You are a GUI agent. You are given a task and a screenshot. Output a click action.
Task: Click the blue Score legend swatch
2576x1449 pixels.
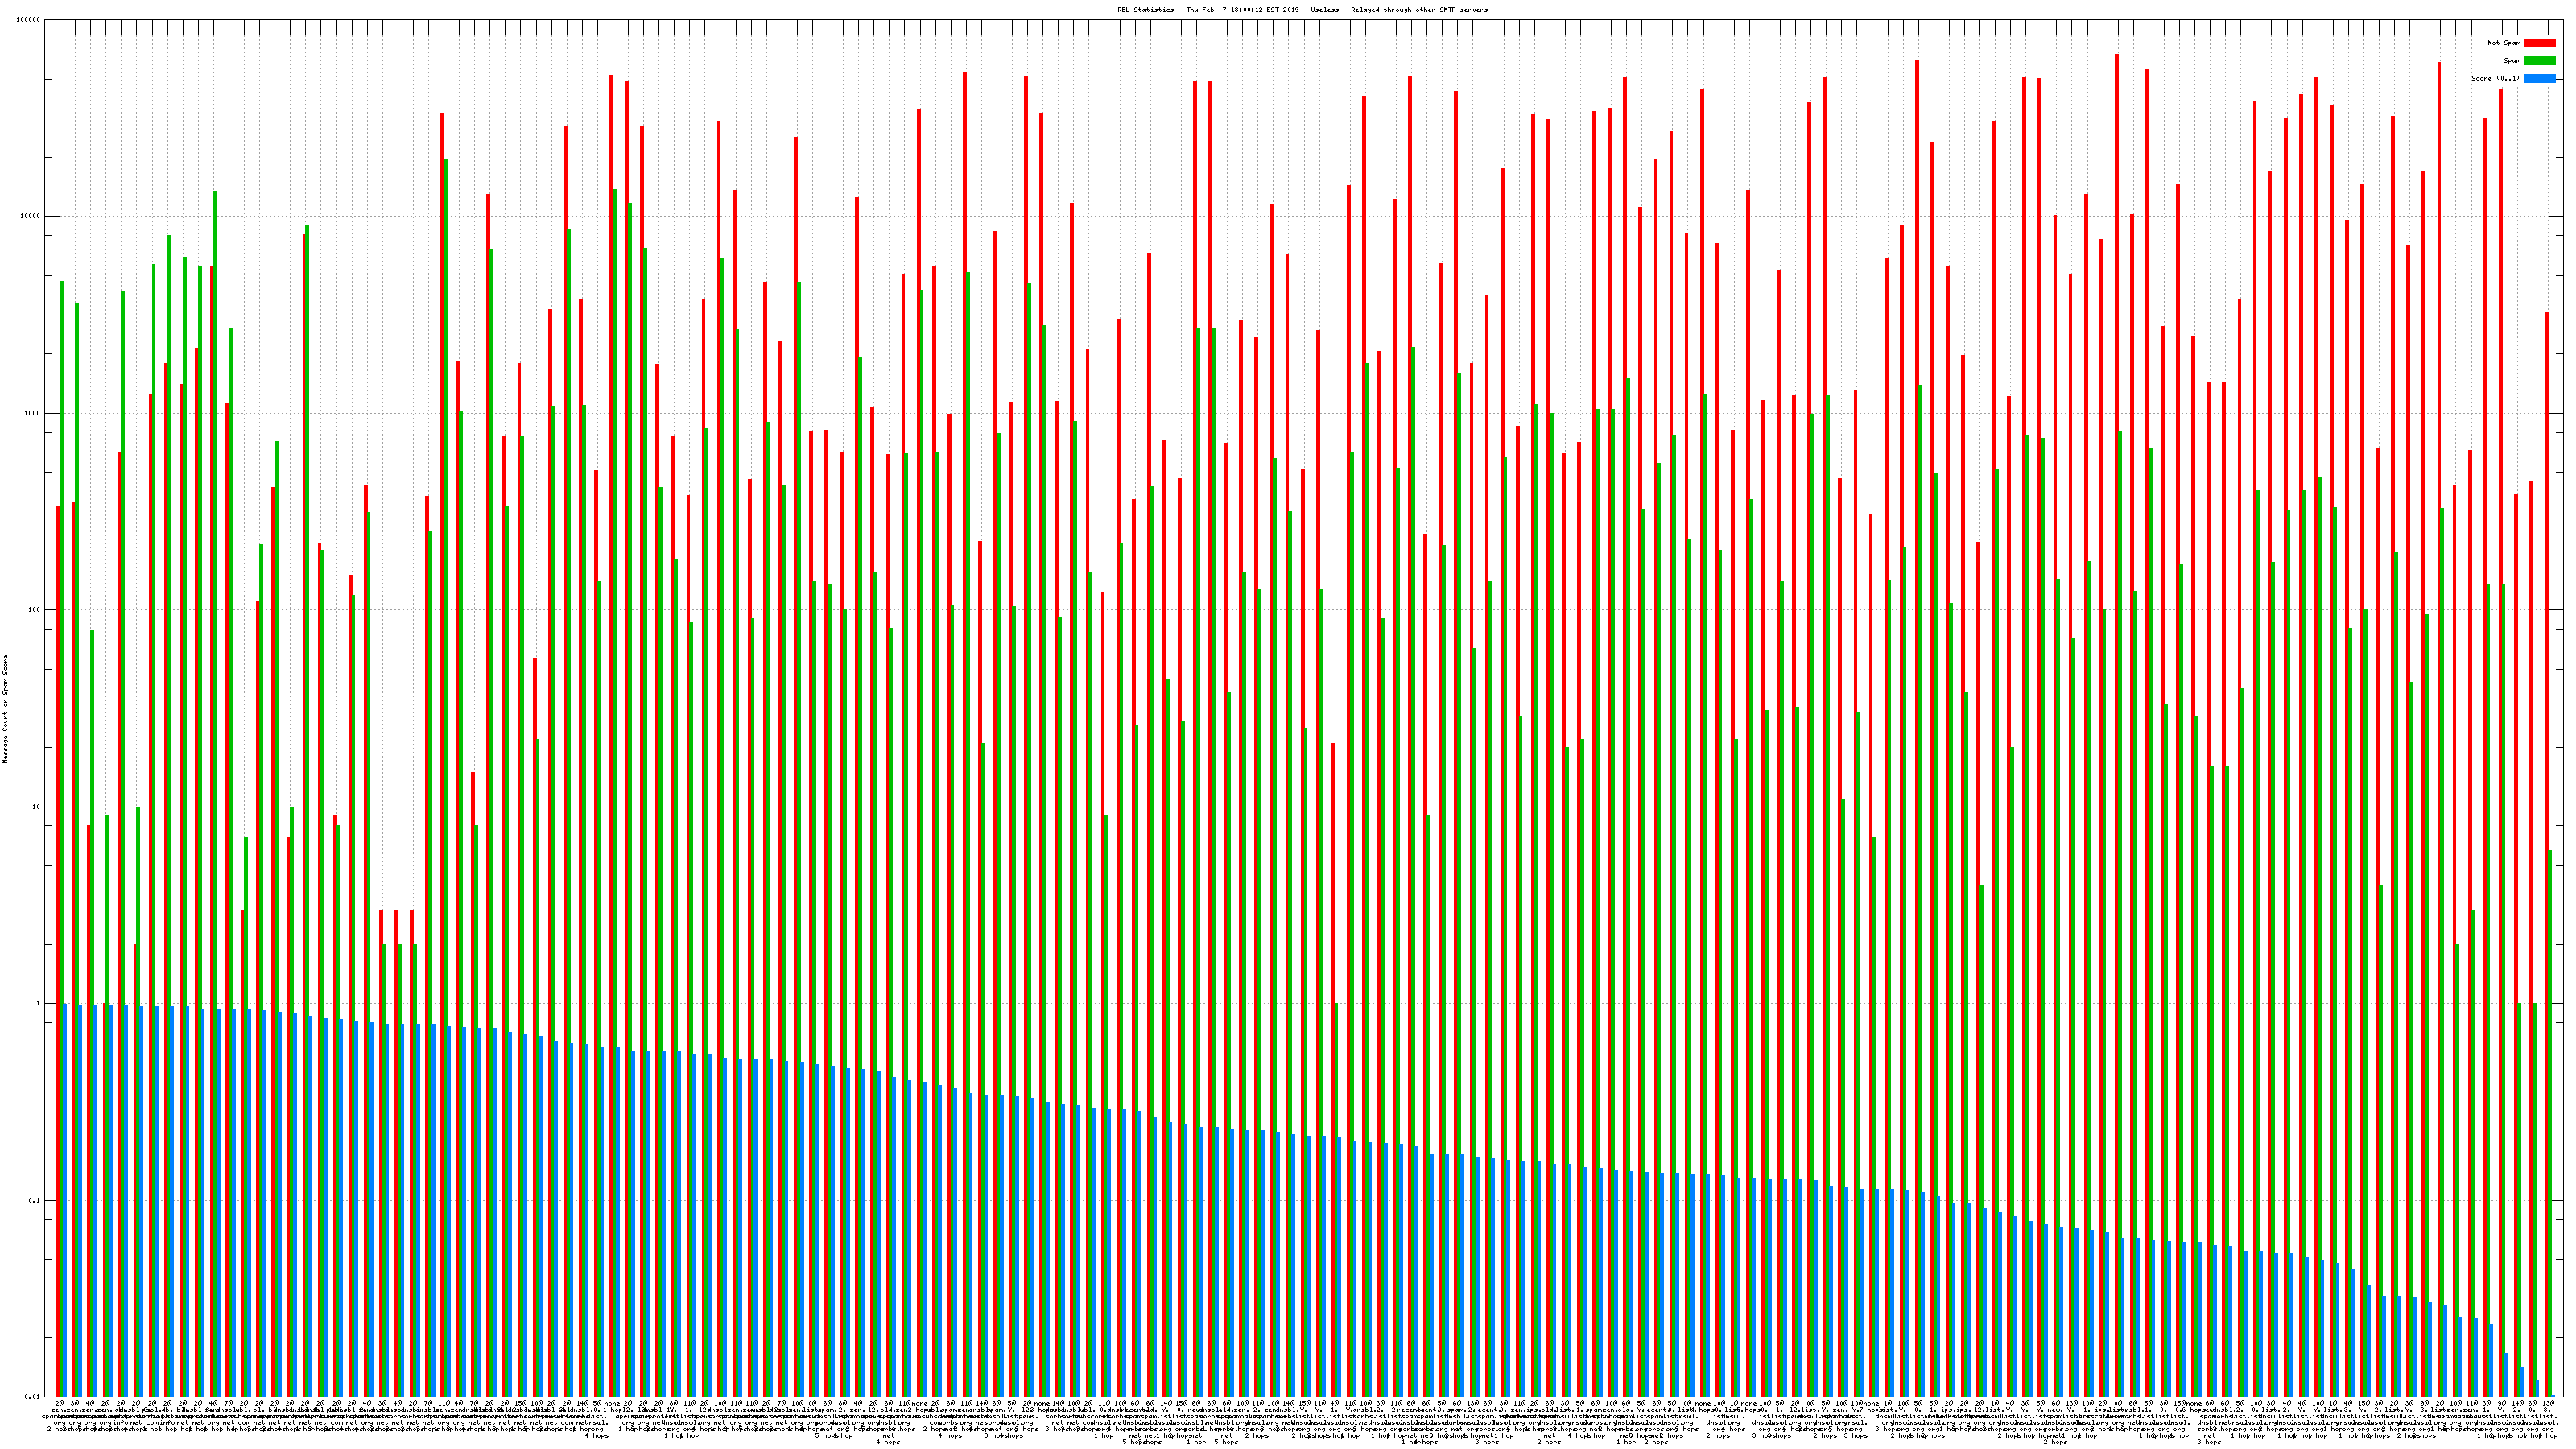[x=2539, y=78]
